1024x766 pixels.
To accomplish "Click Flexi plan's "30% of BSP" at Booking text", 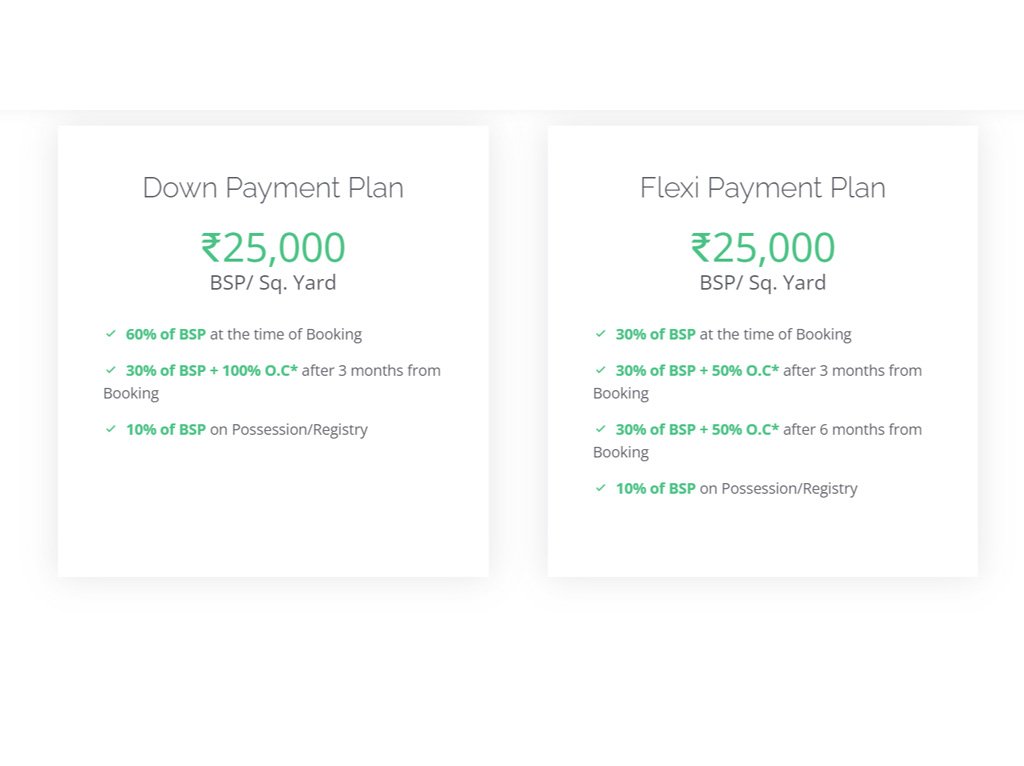I will (x=655, y=334).
